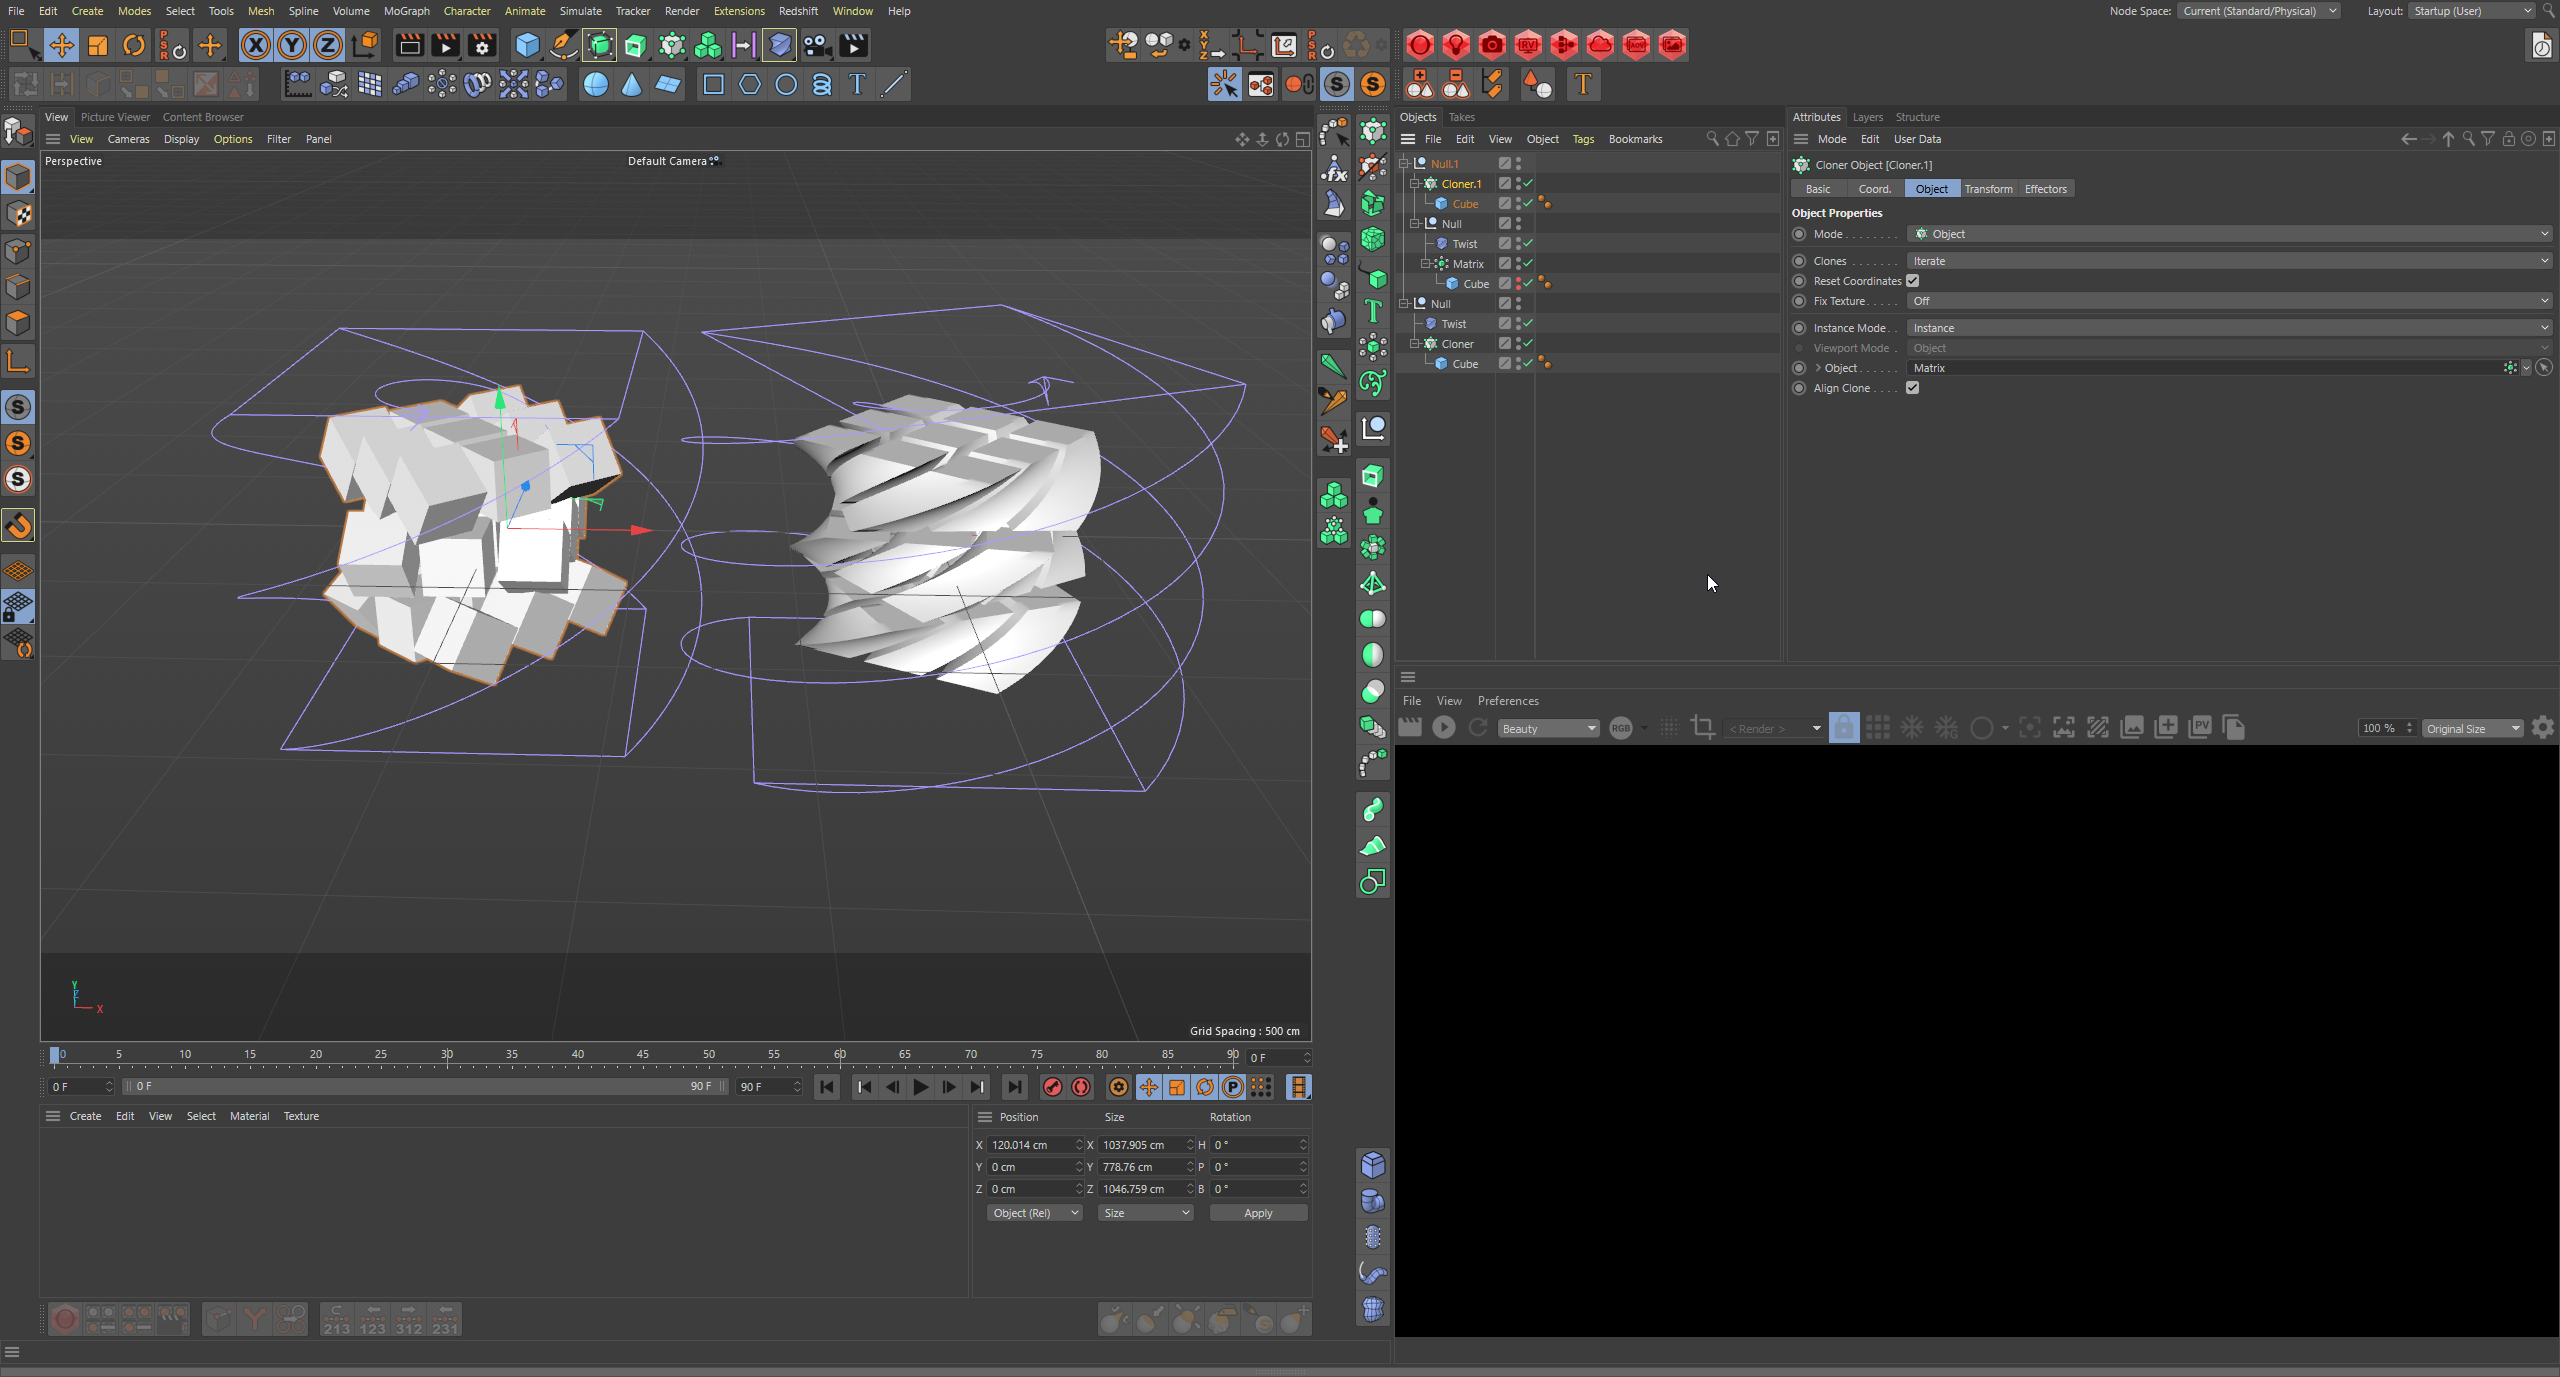Image resolution: width=2560 pixels, height=1377 pixels.
Task: Click the 0F-90F preview range bar
Action: pyautogui.click(x=425, y=1087)
